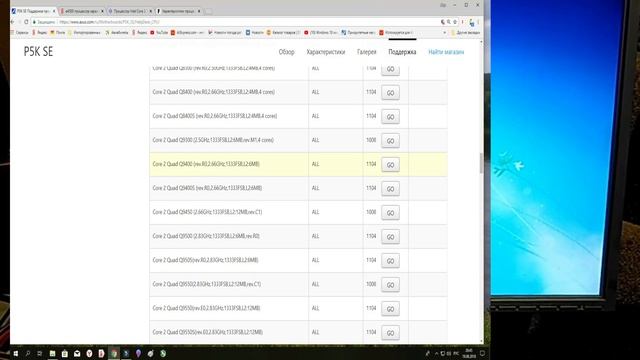Show hidden system tray icons
The height and width of the screenshot is (360, 640).
tap(436, 353)
